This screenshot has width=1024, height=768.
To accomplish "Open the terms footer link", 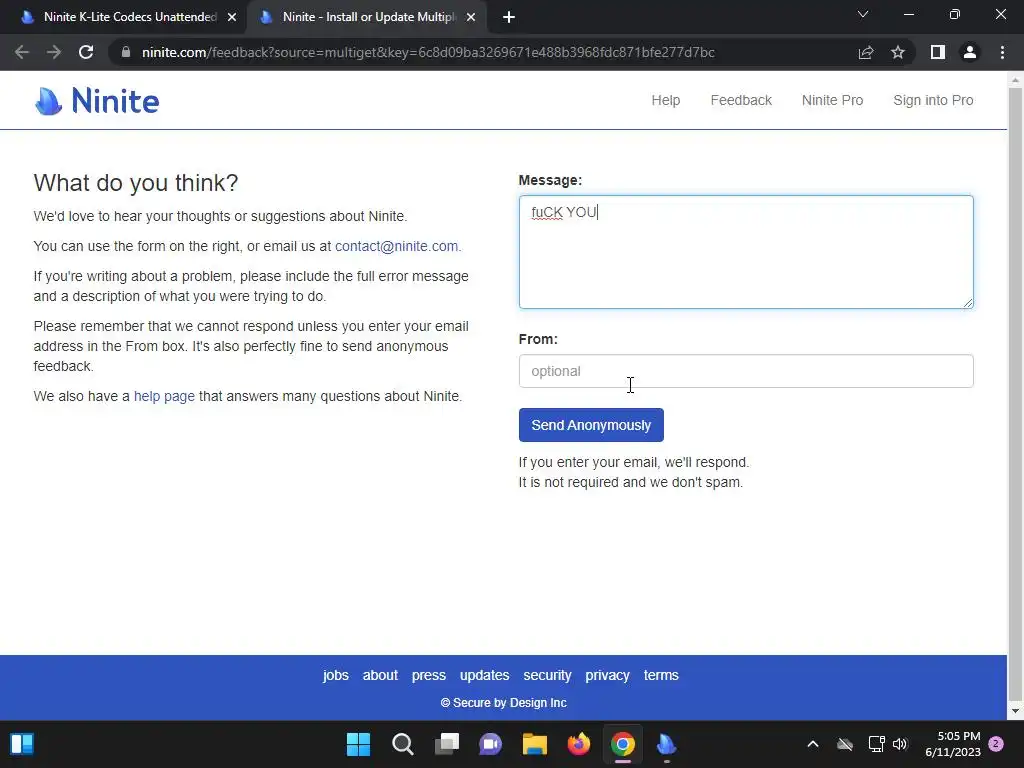I will (x=661, y=675).
